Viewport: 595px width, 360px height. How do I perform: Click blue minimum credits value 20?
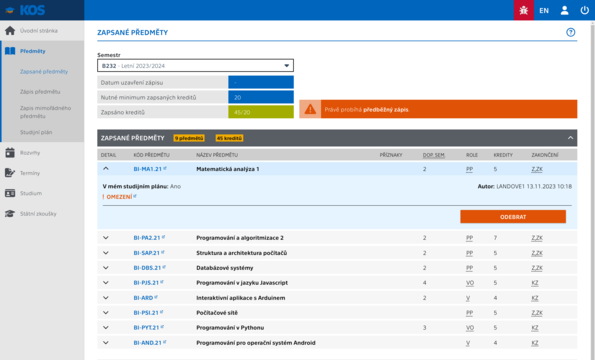click(261, 97)
